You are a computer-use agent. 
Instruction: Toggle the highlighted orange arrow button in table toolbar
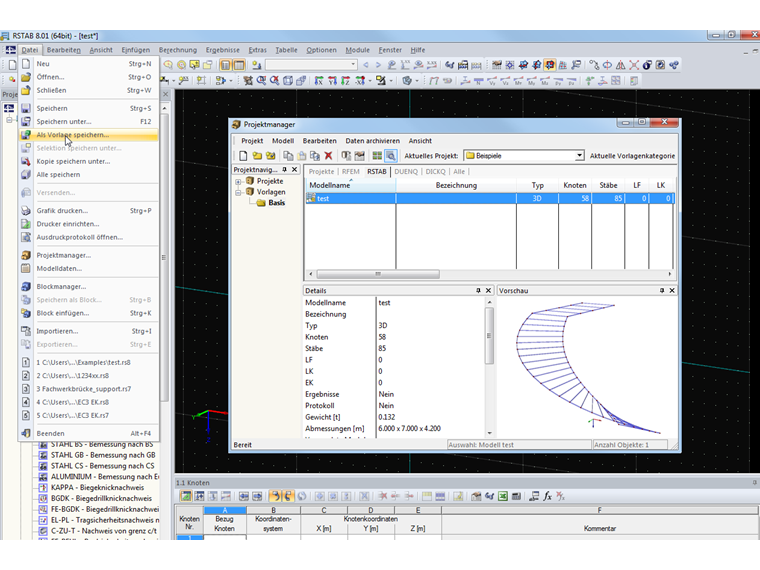[x=275, y=496]
